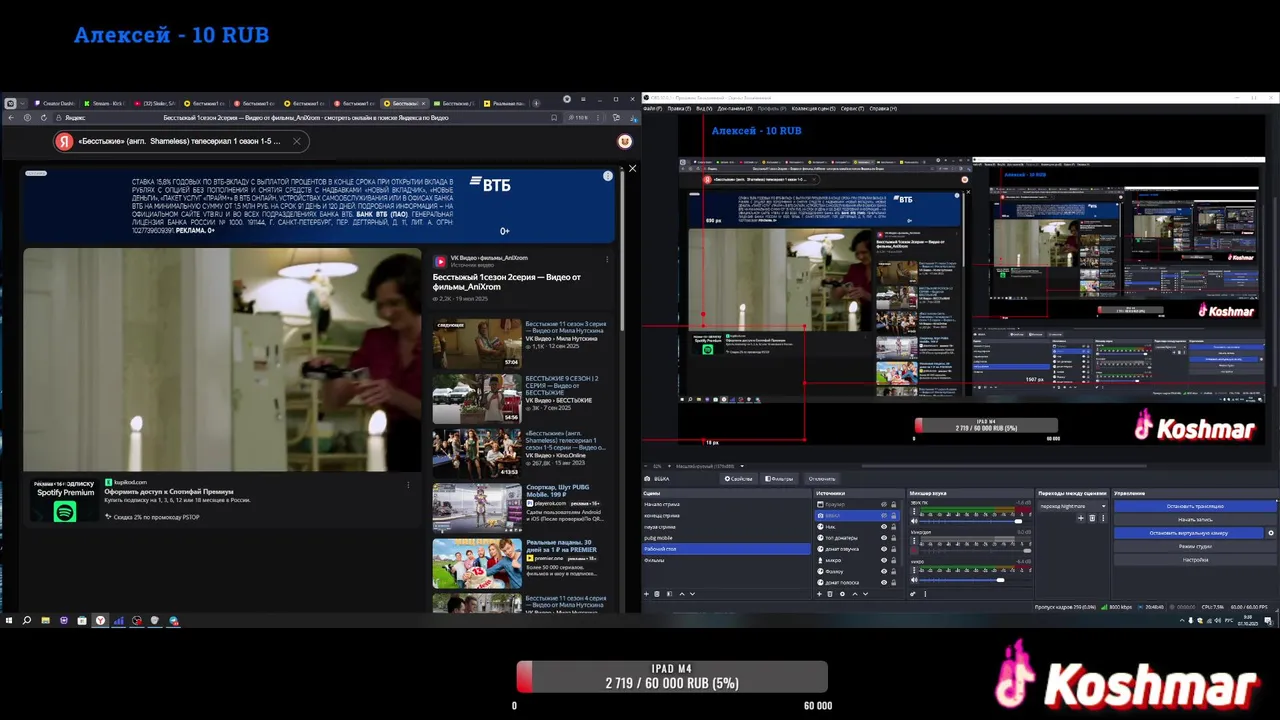1280x720 pixels.
Task: Delete selected source using trash icon
Action: pos(830,594)
